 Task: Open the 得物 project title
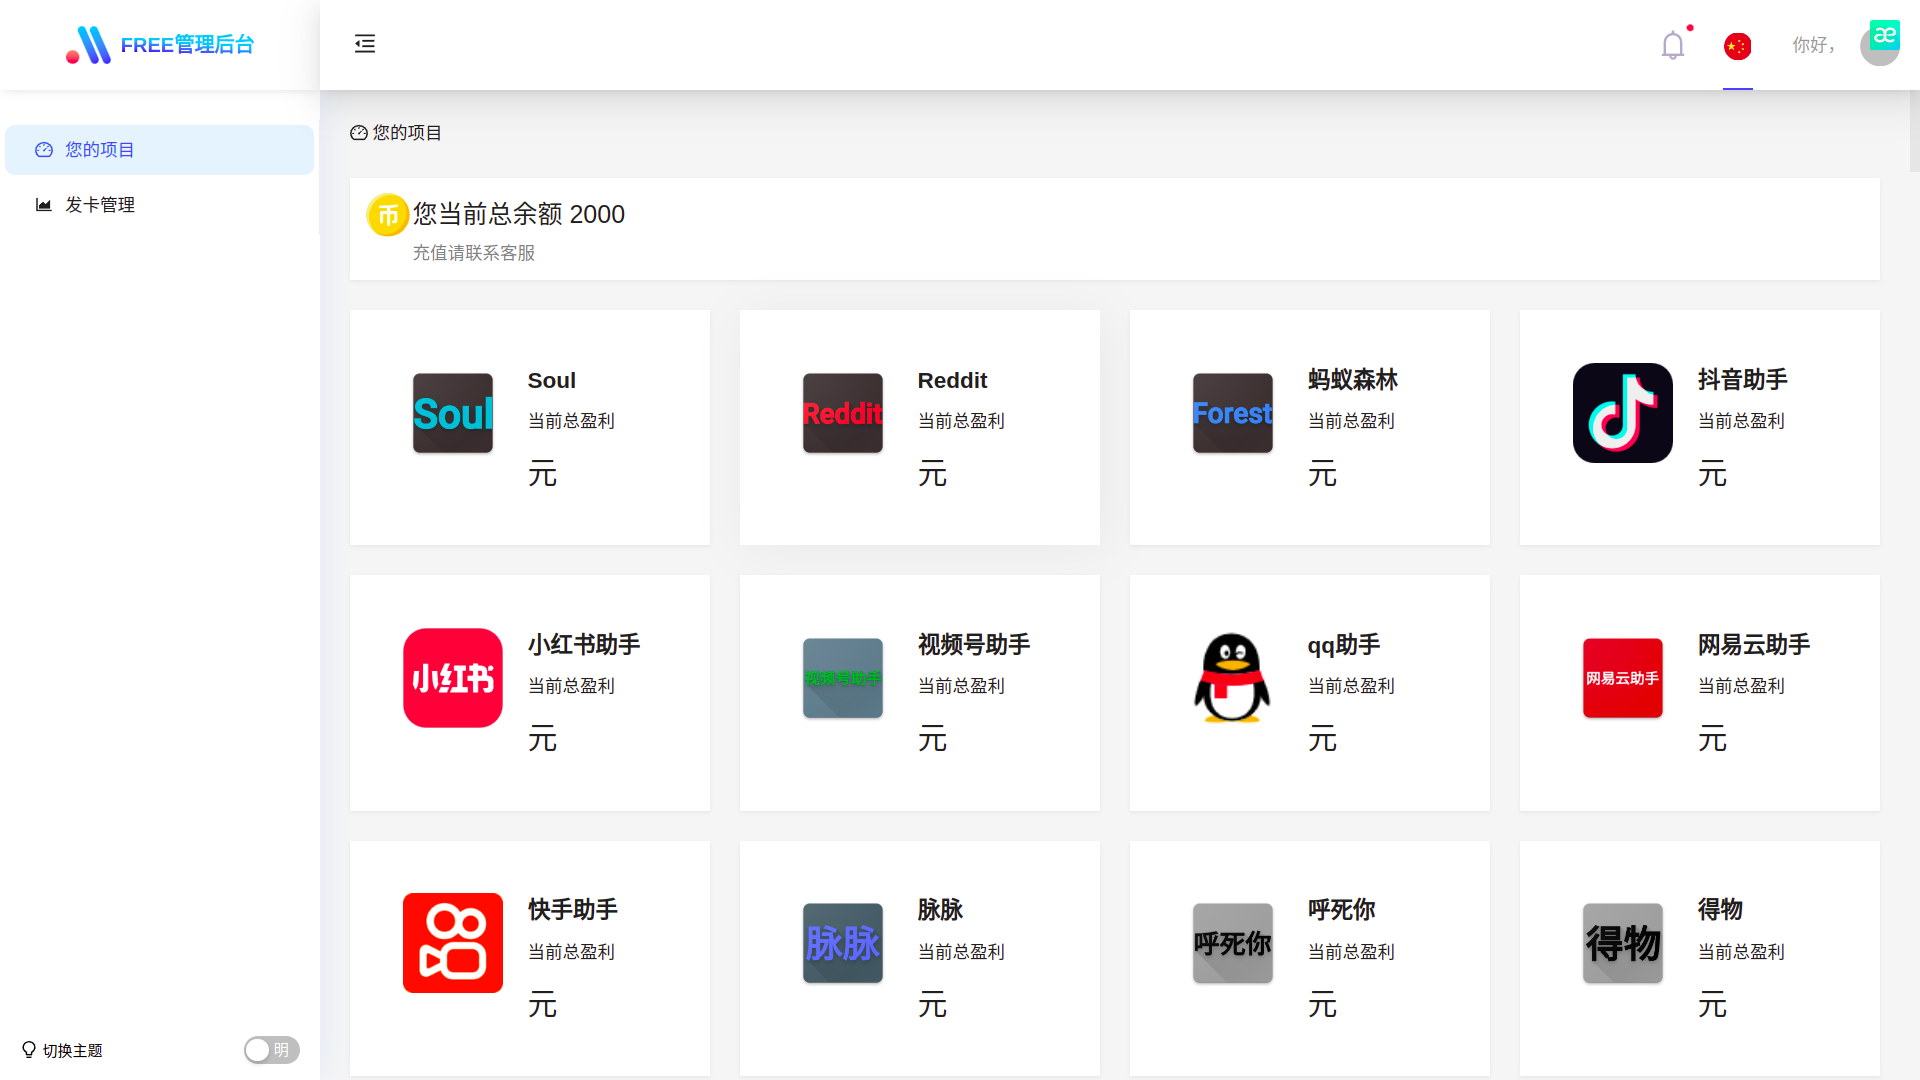point(1720,910)
